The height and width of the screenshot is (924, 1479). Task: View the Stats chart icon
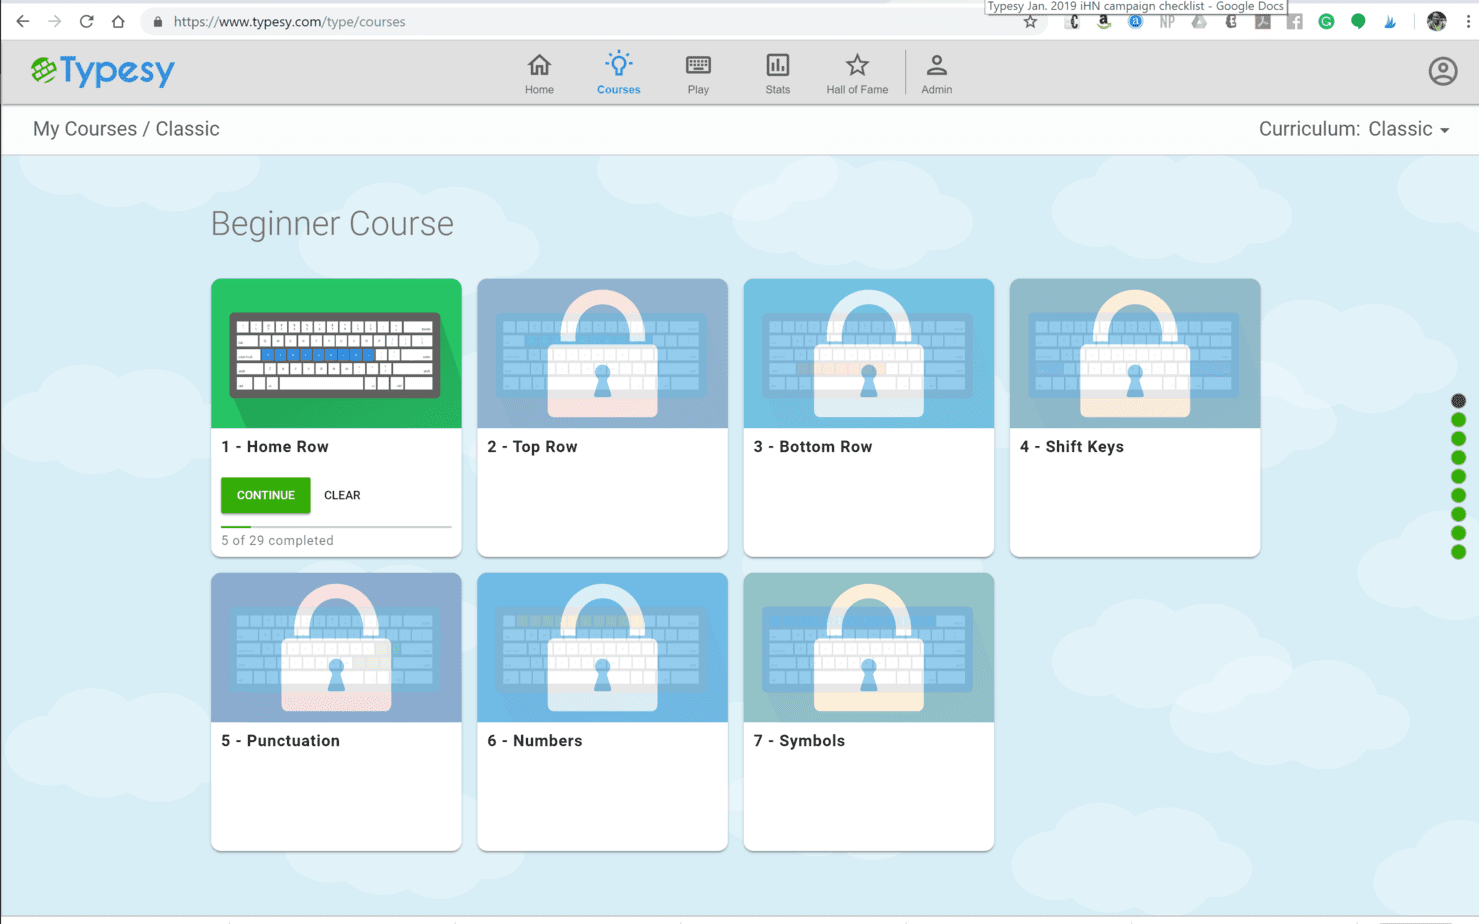click(777, 66)
